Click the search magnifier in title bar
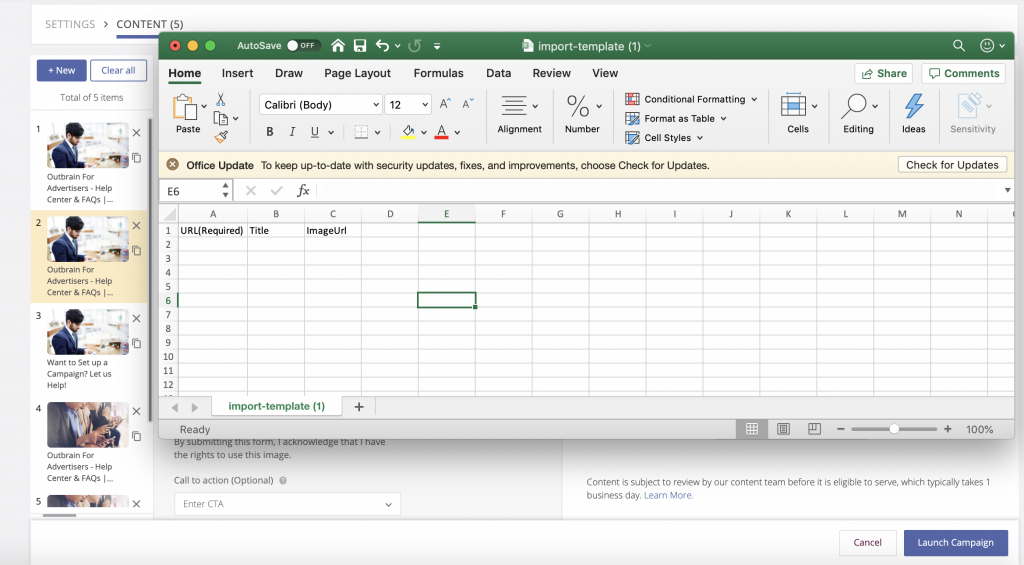 [958, 46]
